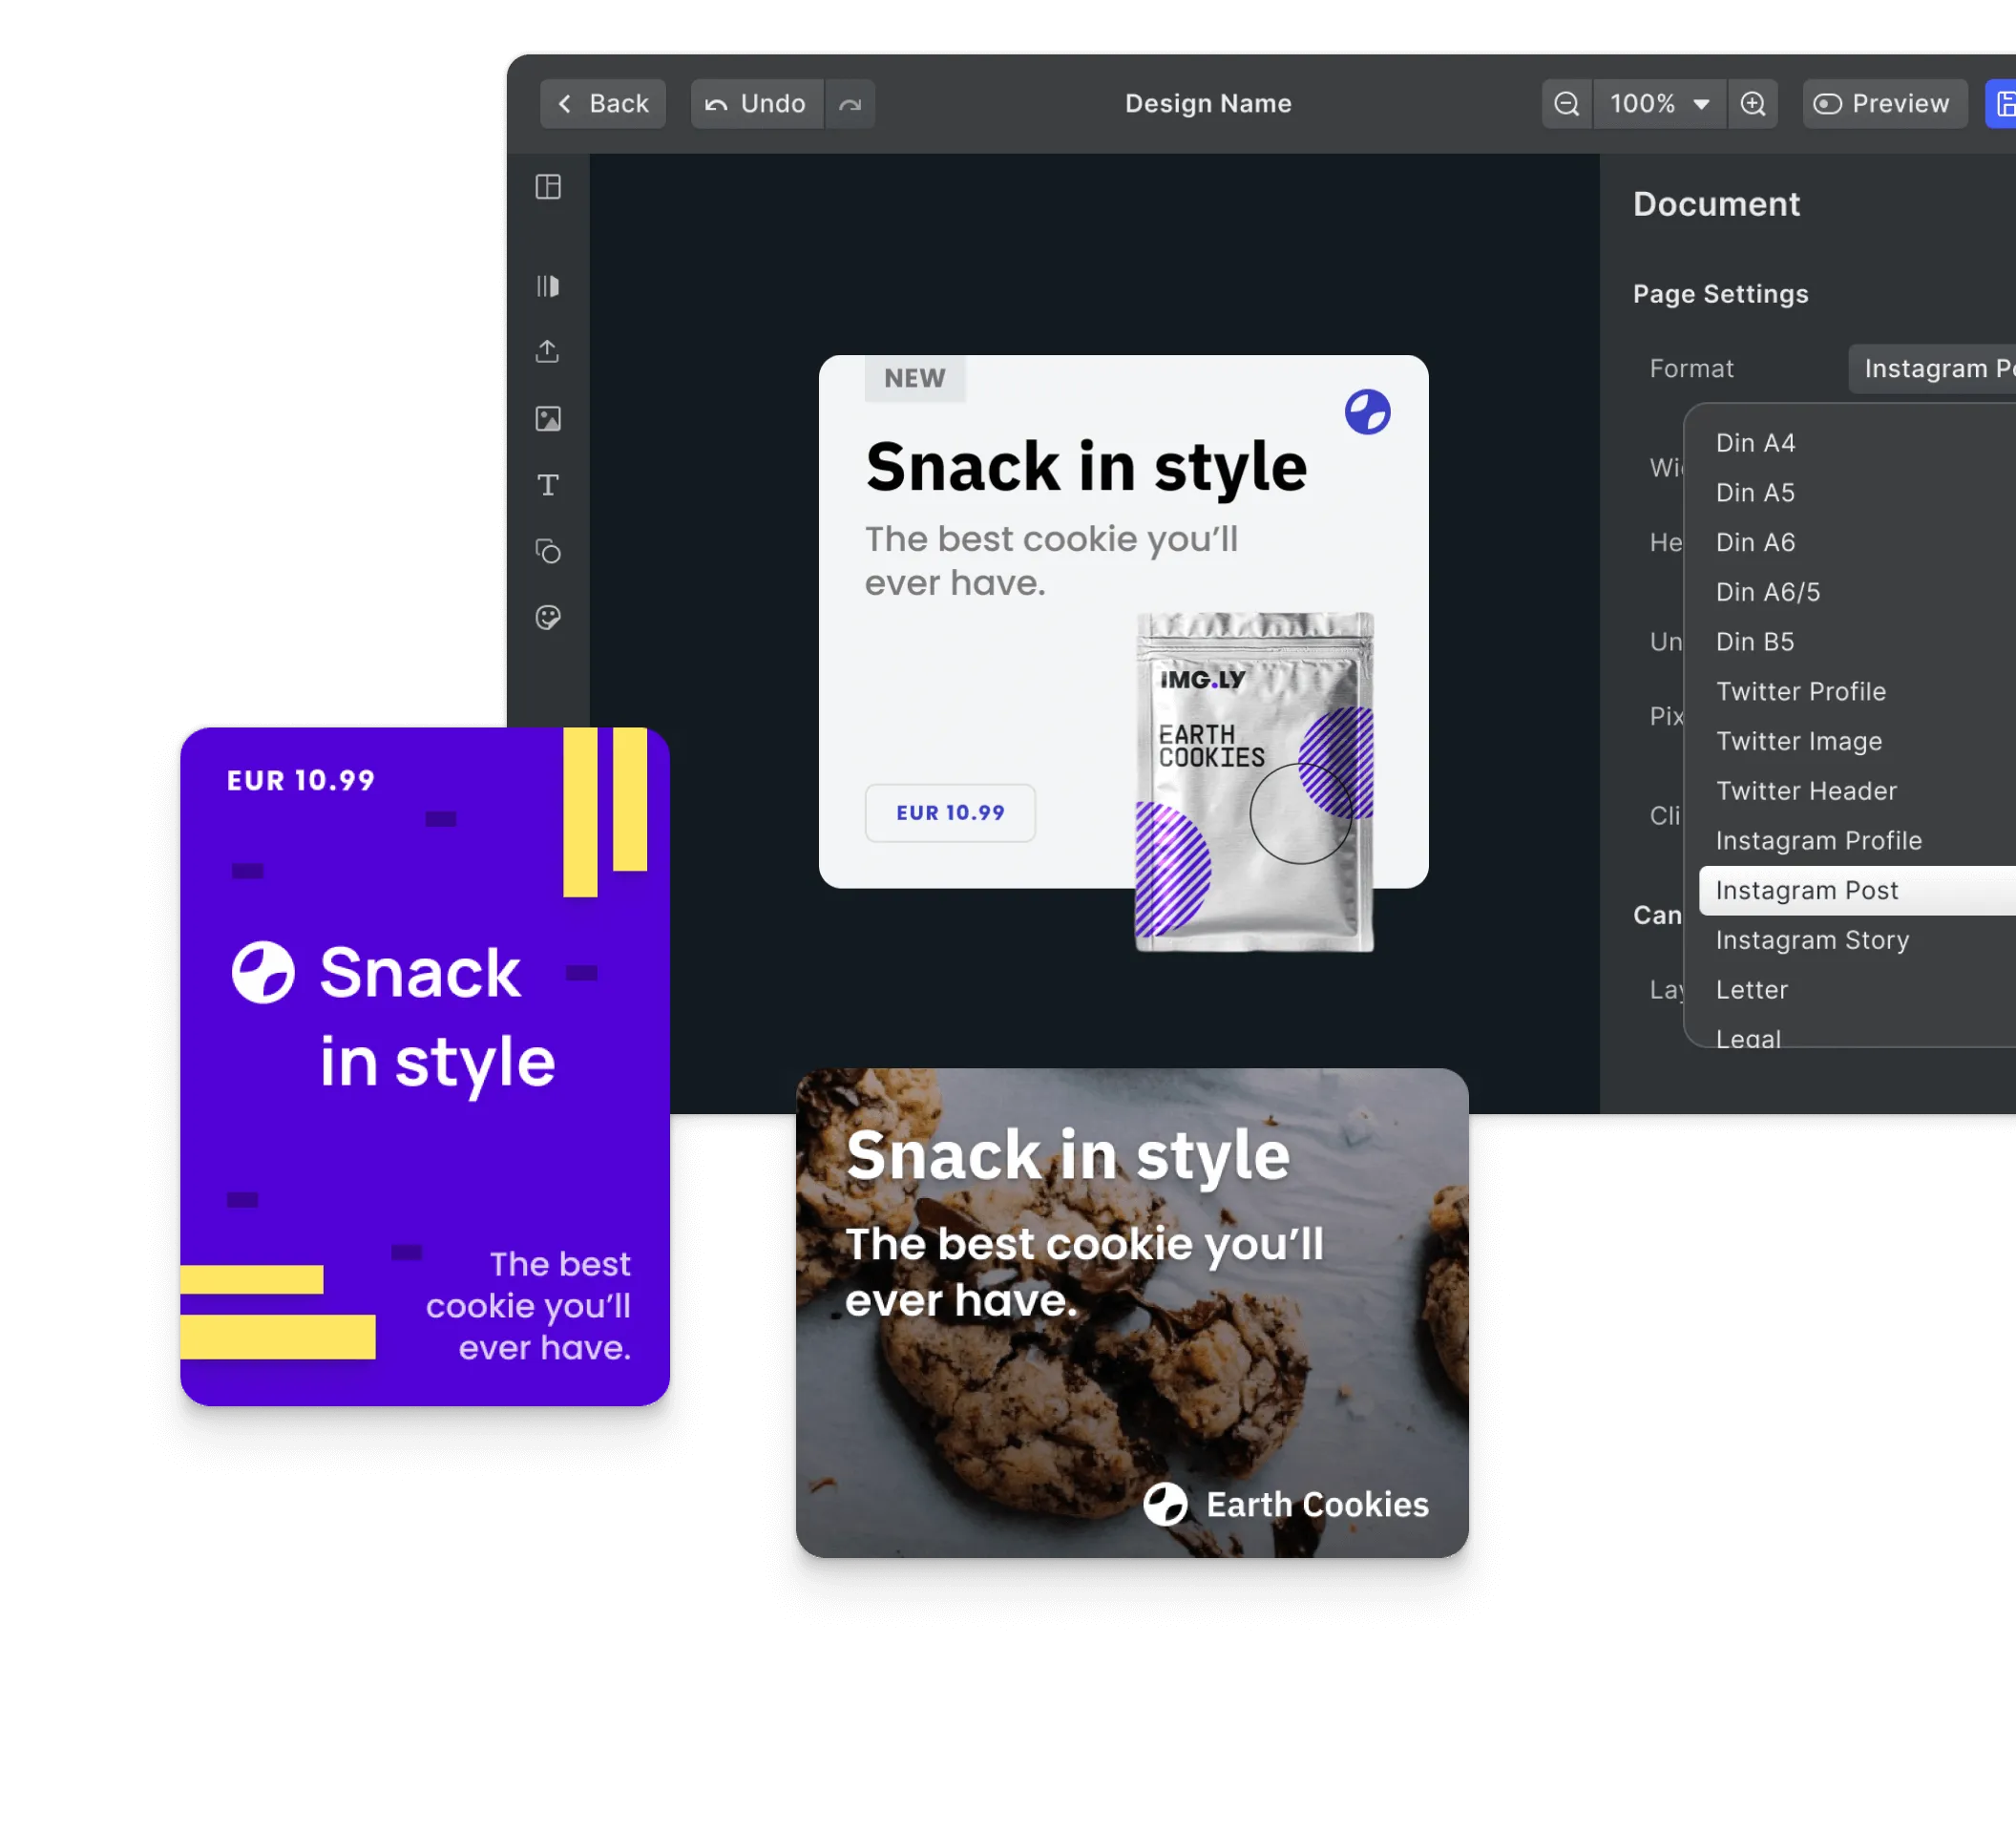
Task: Click the Earth Cookies logo on photo card
Action: (1286, 1505)
